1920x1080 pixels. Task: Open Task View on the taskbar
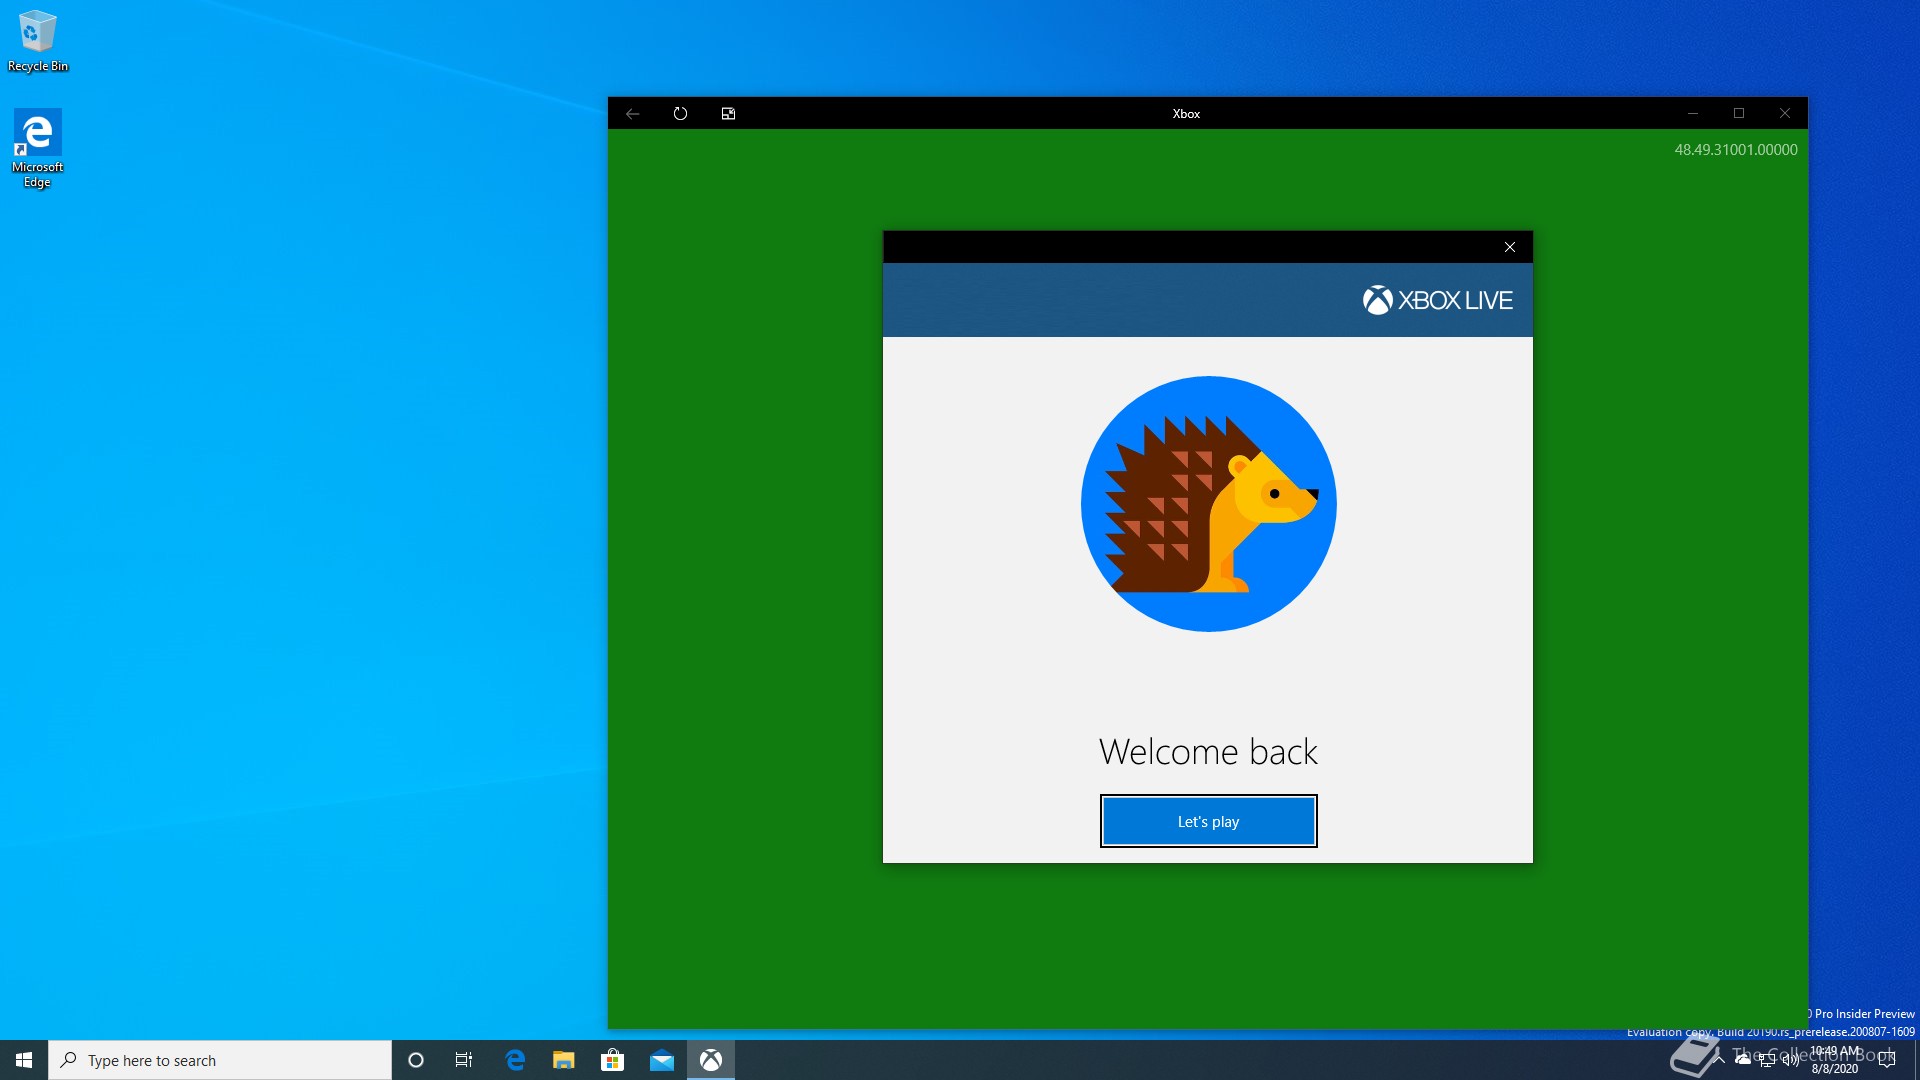pyautogui.click(x=464, y=1060)
